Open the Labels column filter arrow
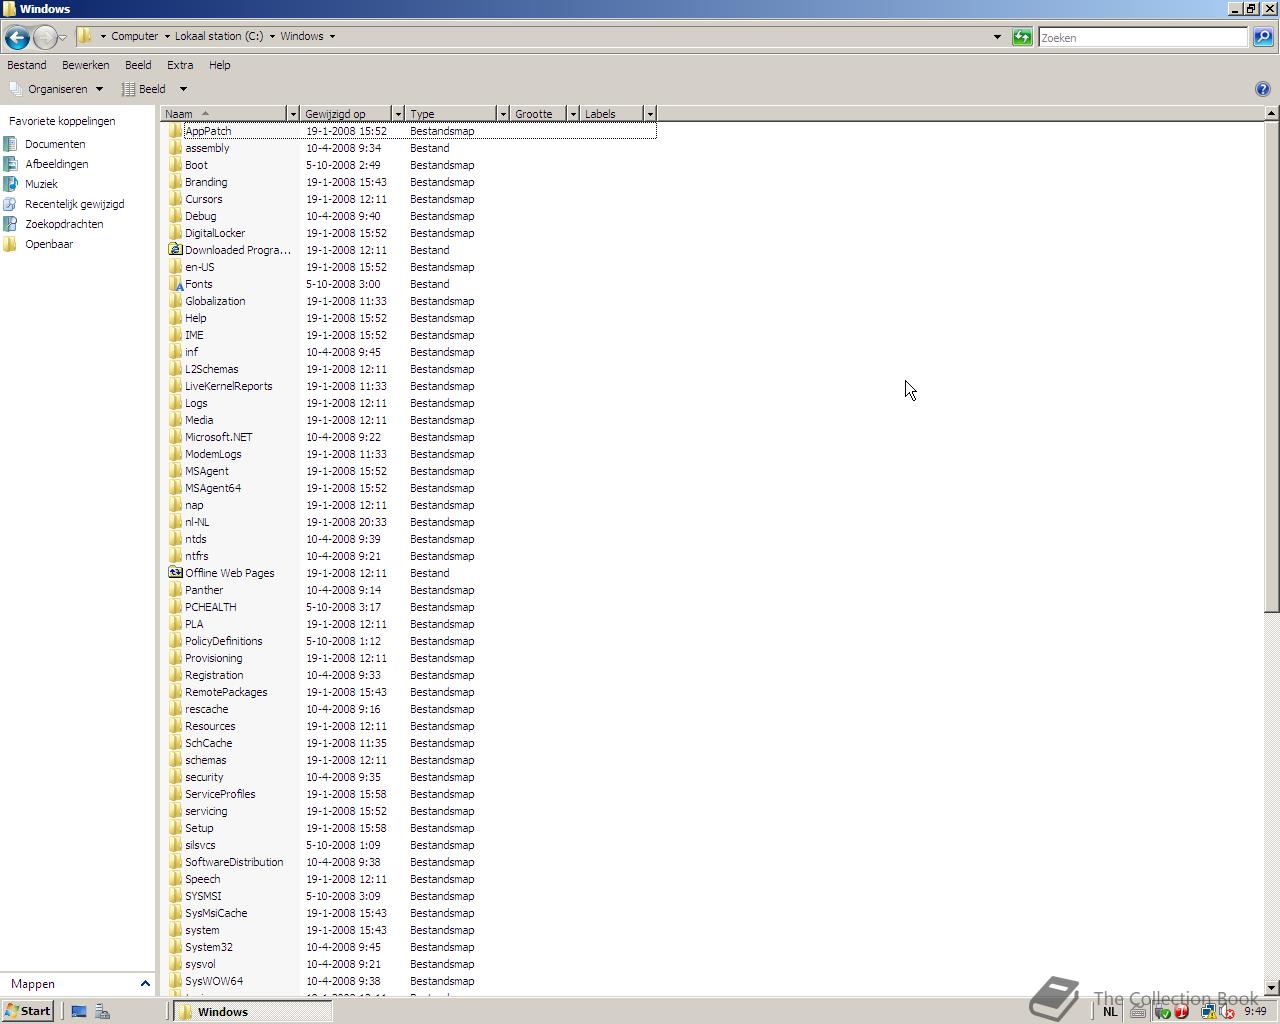This screenshot has height=1024, width=1280. coord(649,114)
